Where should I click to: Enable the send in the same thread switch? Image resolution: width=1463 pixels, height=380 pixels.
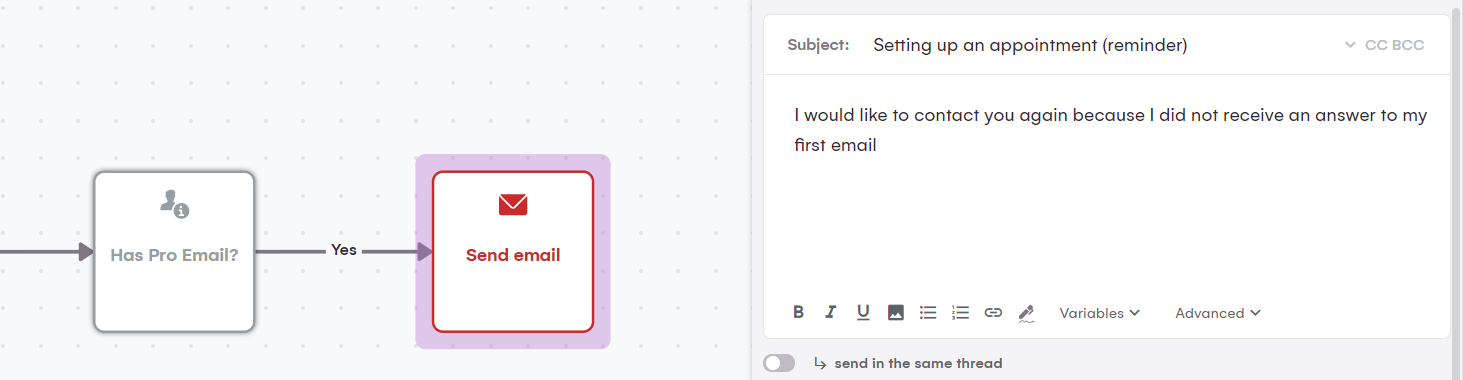point(779,363)
